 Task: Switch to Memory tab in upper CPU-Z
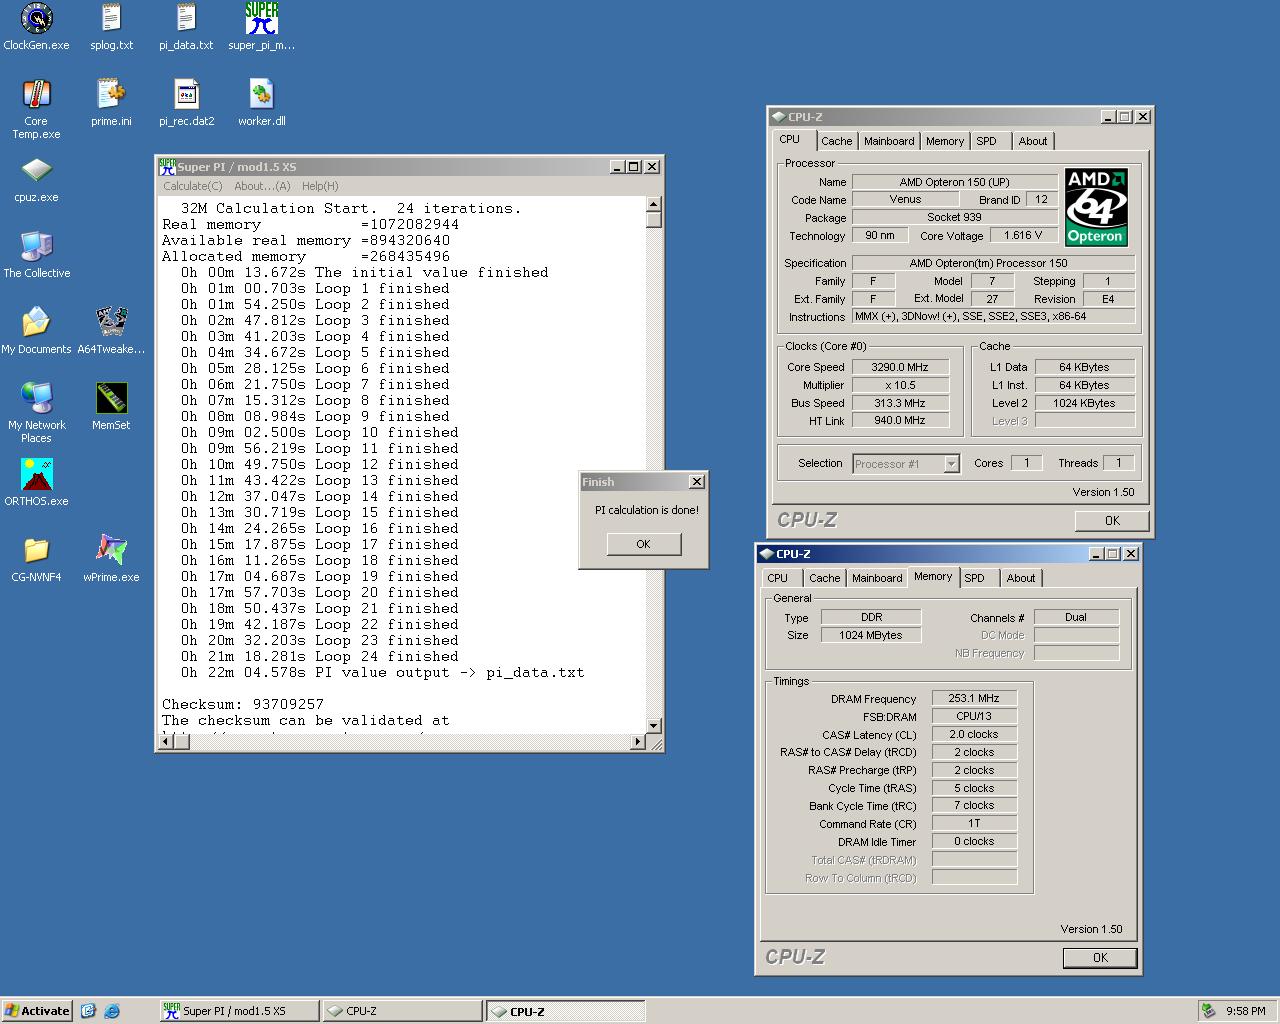tap(945, 141)
